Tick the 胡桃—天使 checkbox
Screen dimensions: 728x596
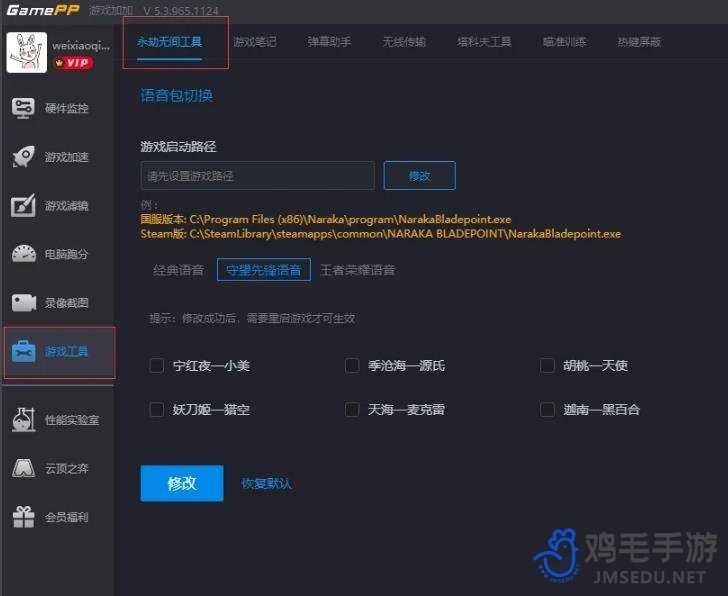click(x=547, y=365)
